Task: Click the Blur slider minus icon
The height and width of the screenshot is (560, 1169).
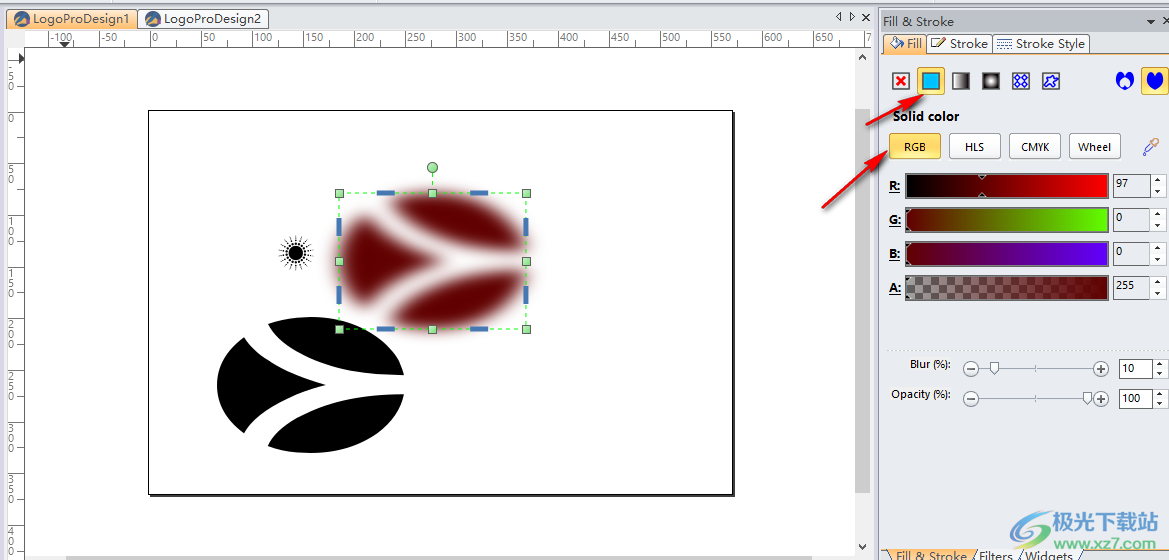Action: click(971, 368)
